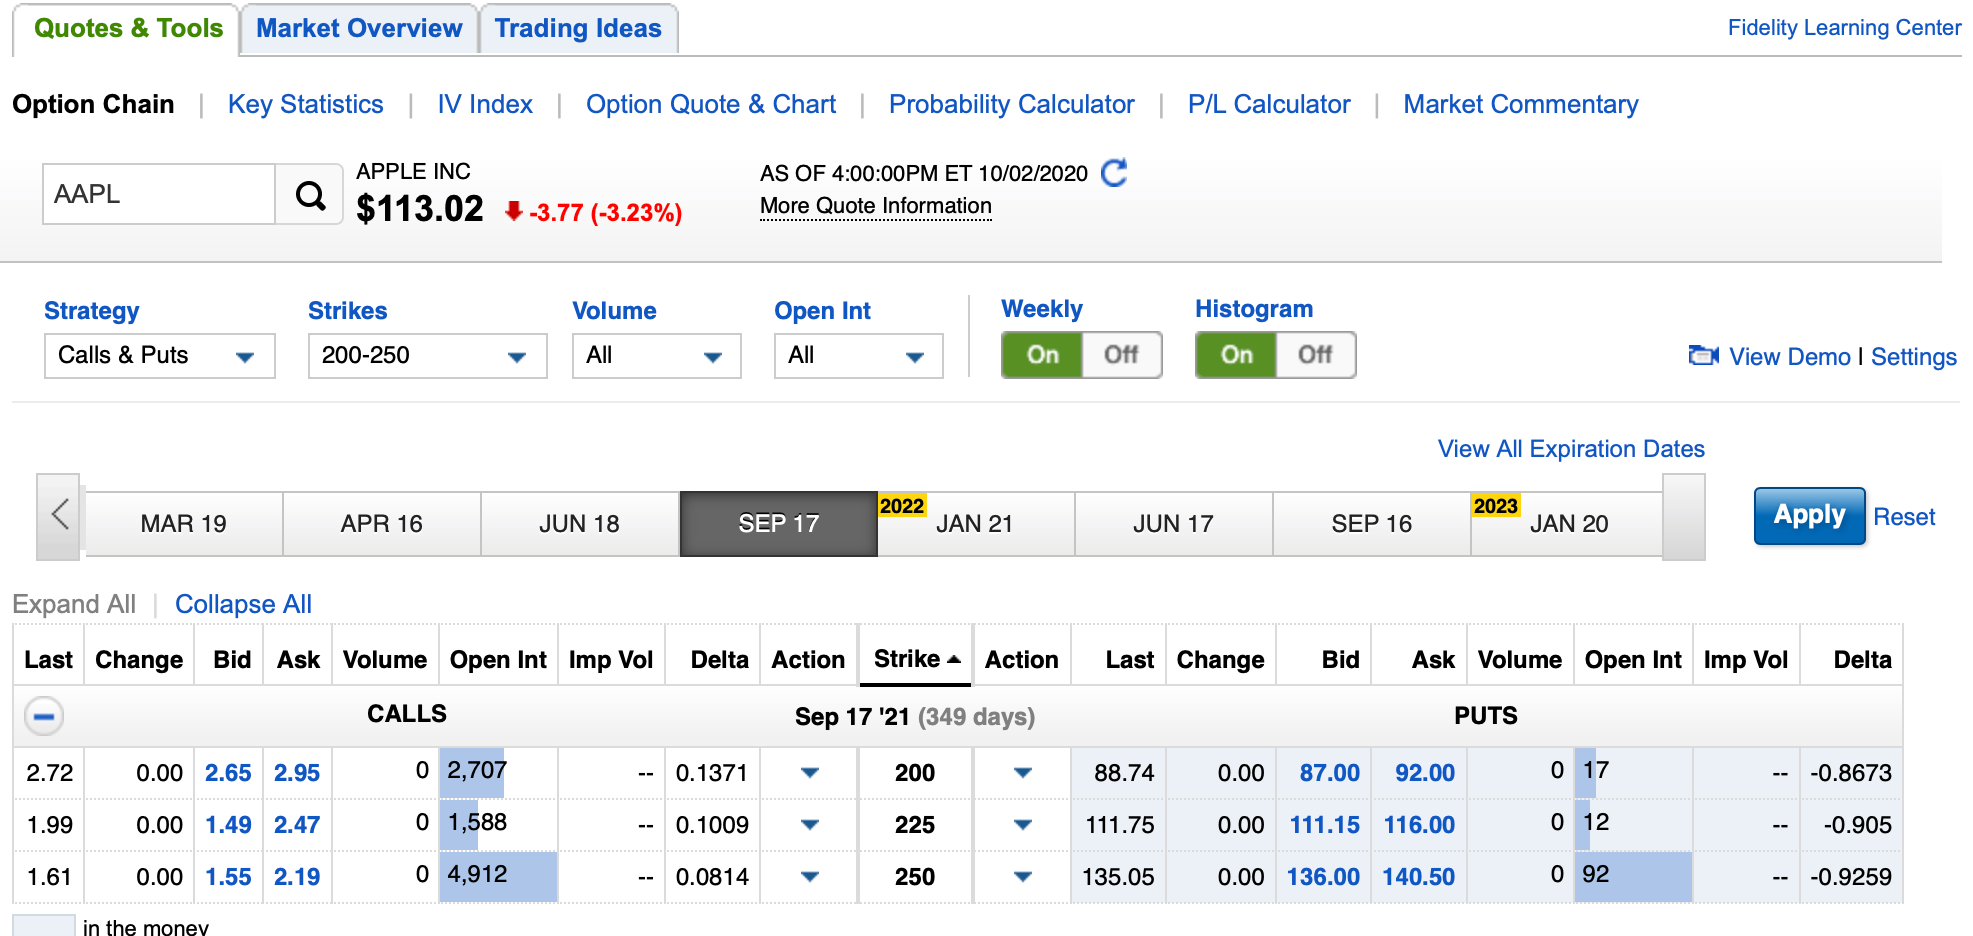This screenshot has width=1973, height=936.
Task: Open Probability Calculator section
Action: coord(1012,104)
